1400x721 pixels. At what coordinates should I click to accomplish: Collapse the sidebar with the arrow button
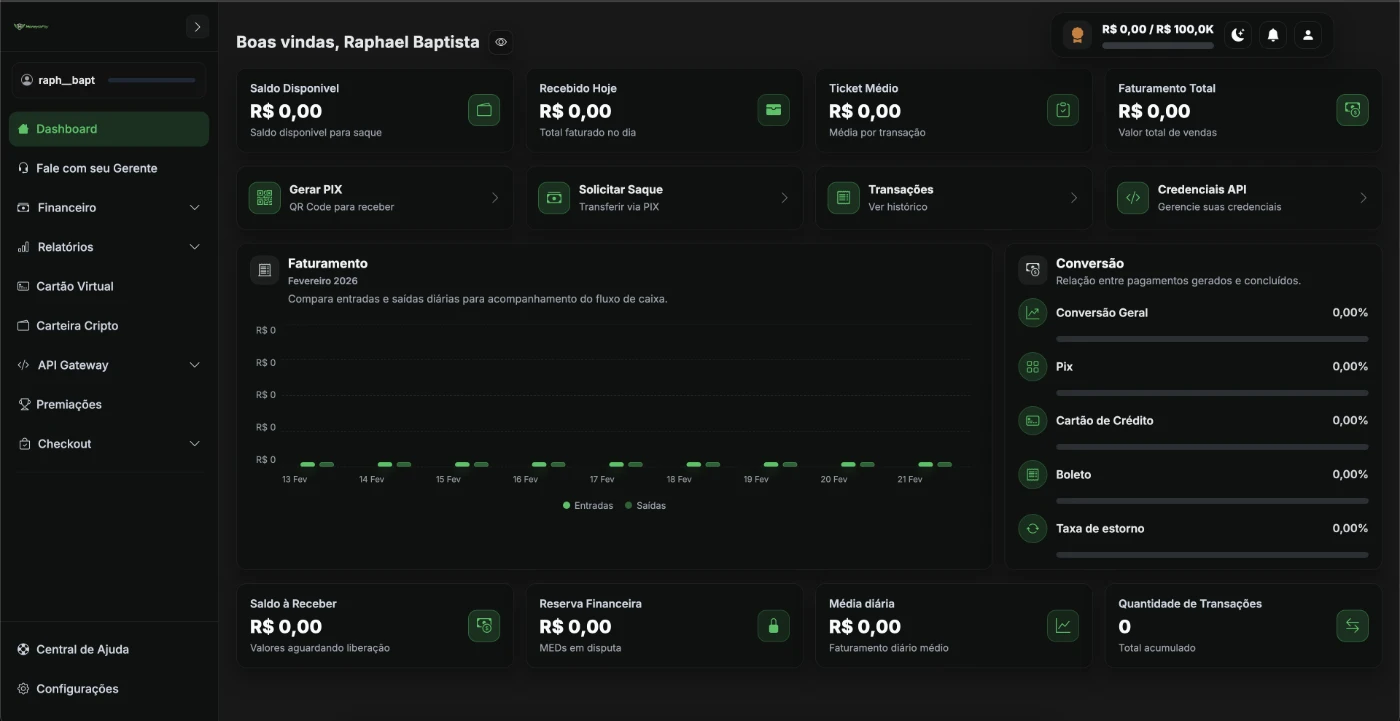point(197,27)
